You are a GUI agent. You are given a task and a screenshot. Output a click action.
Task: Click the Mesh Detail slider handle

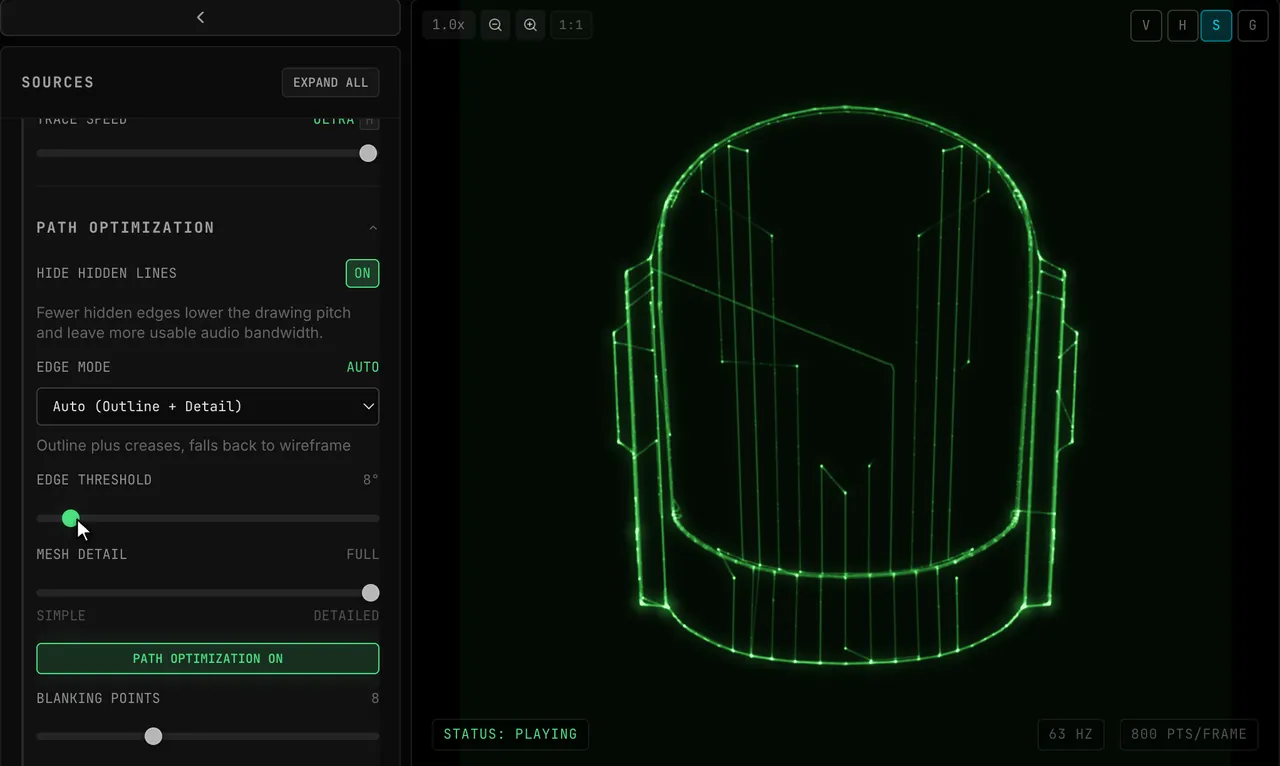click(x=370, y=592)
